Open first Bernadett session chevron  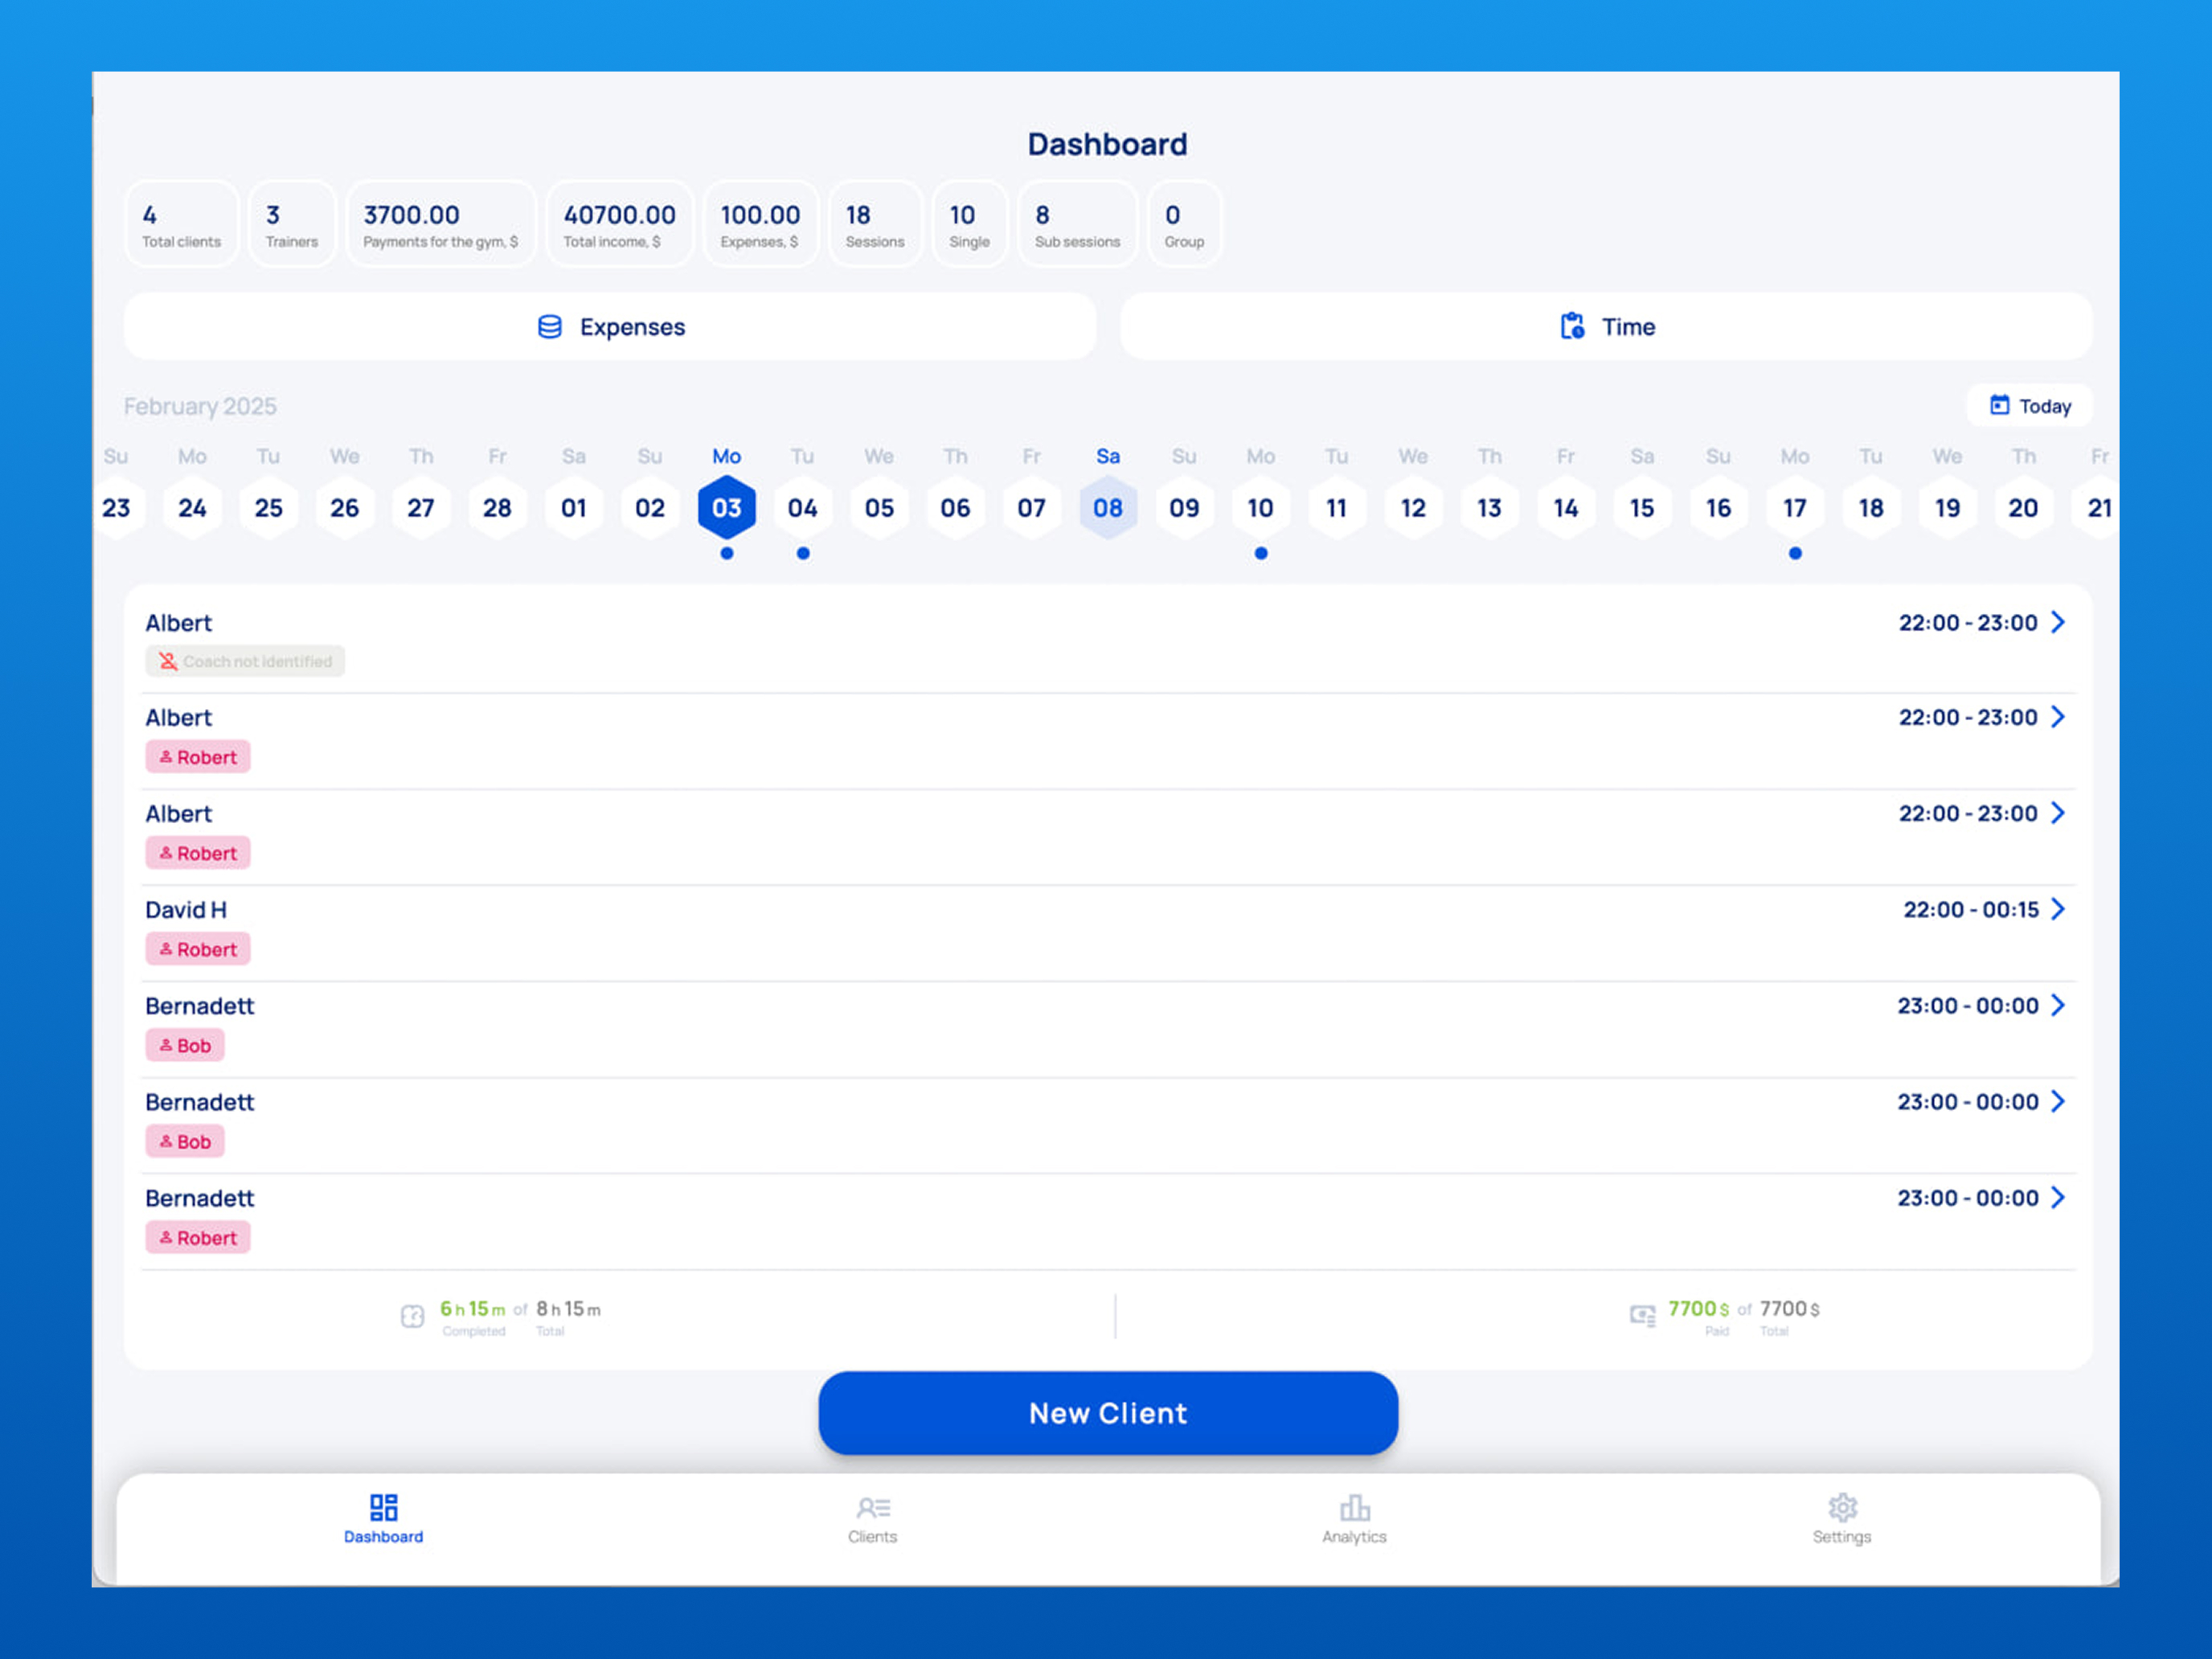tap(2058, 1005)
